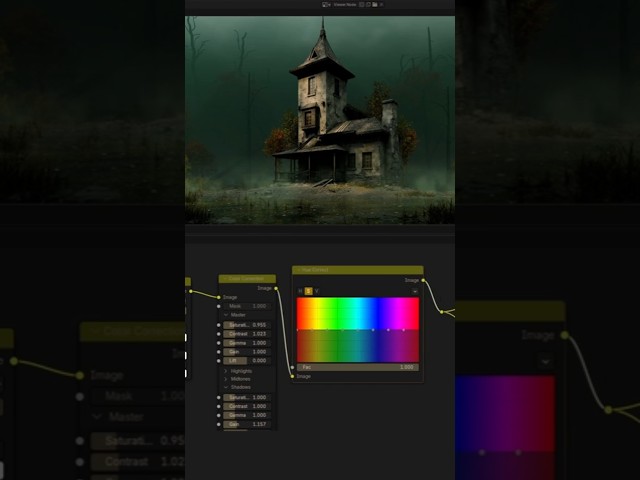640x480 pixels.
Task: Click Shadows Gamma field
Action: [x=247, y=415]
